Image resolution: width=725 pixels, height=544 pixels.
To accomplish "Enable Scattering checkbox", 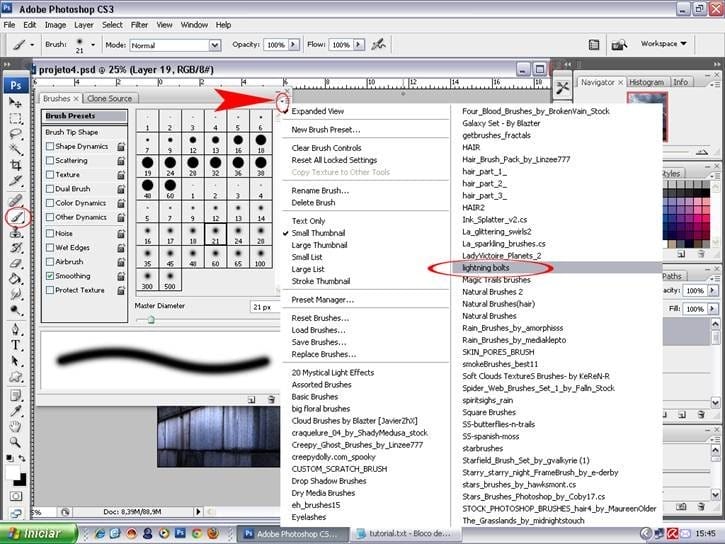I will (x=50, y=160).
